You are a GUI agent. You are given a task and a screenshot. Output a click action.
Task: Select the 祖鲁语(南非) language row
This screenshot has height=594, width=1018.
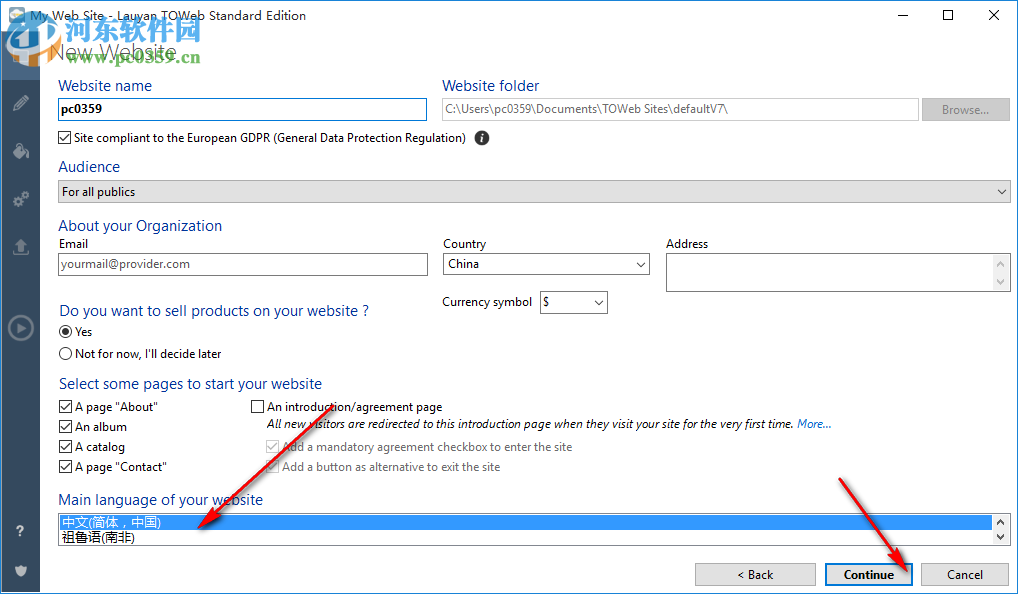coord(525,538)
